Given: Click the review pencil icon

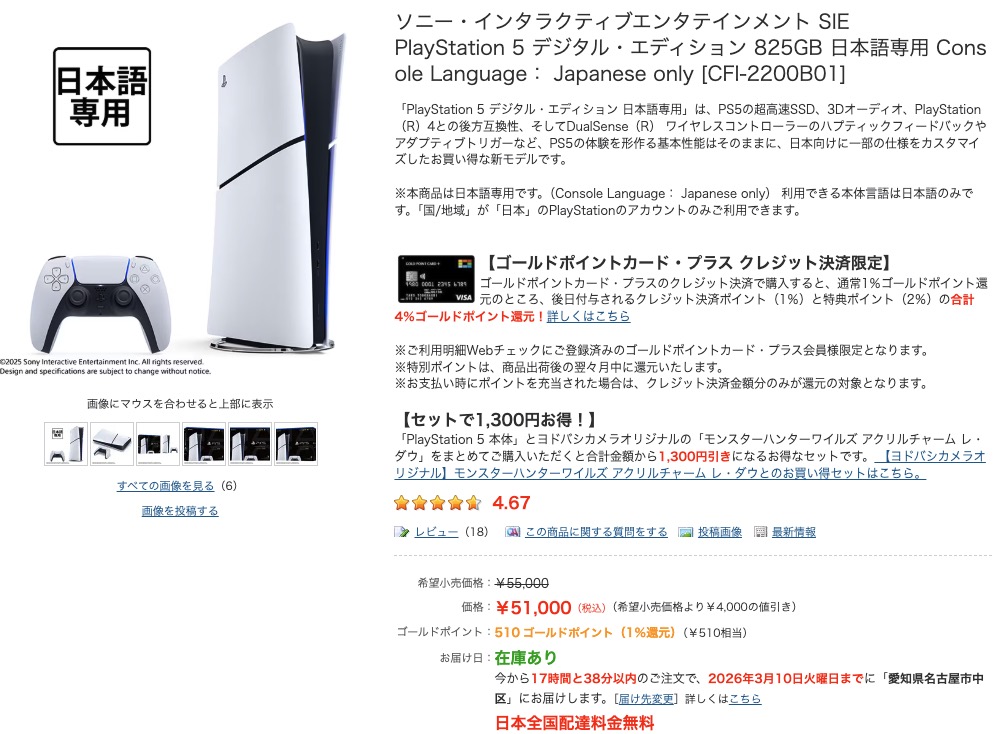Looking at the screenshot, I should [402, 532].
